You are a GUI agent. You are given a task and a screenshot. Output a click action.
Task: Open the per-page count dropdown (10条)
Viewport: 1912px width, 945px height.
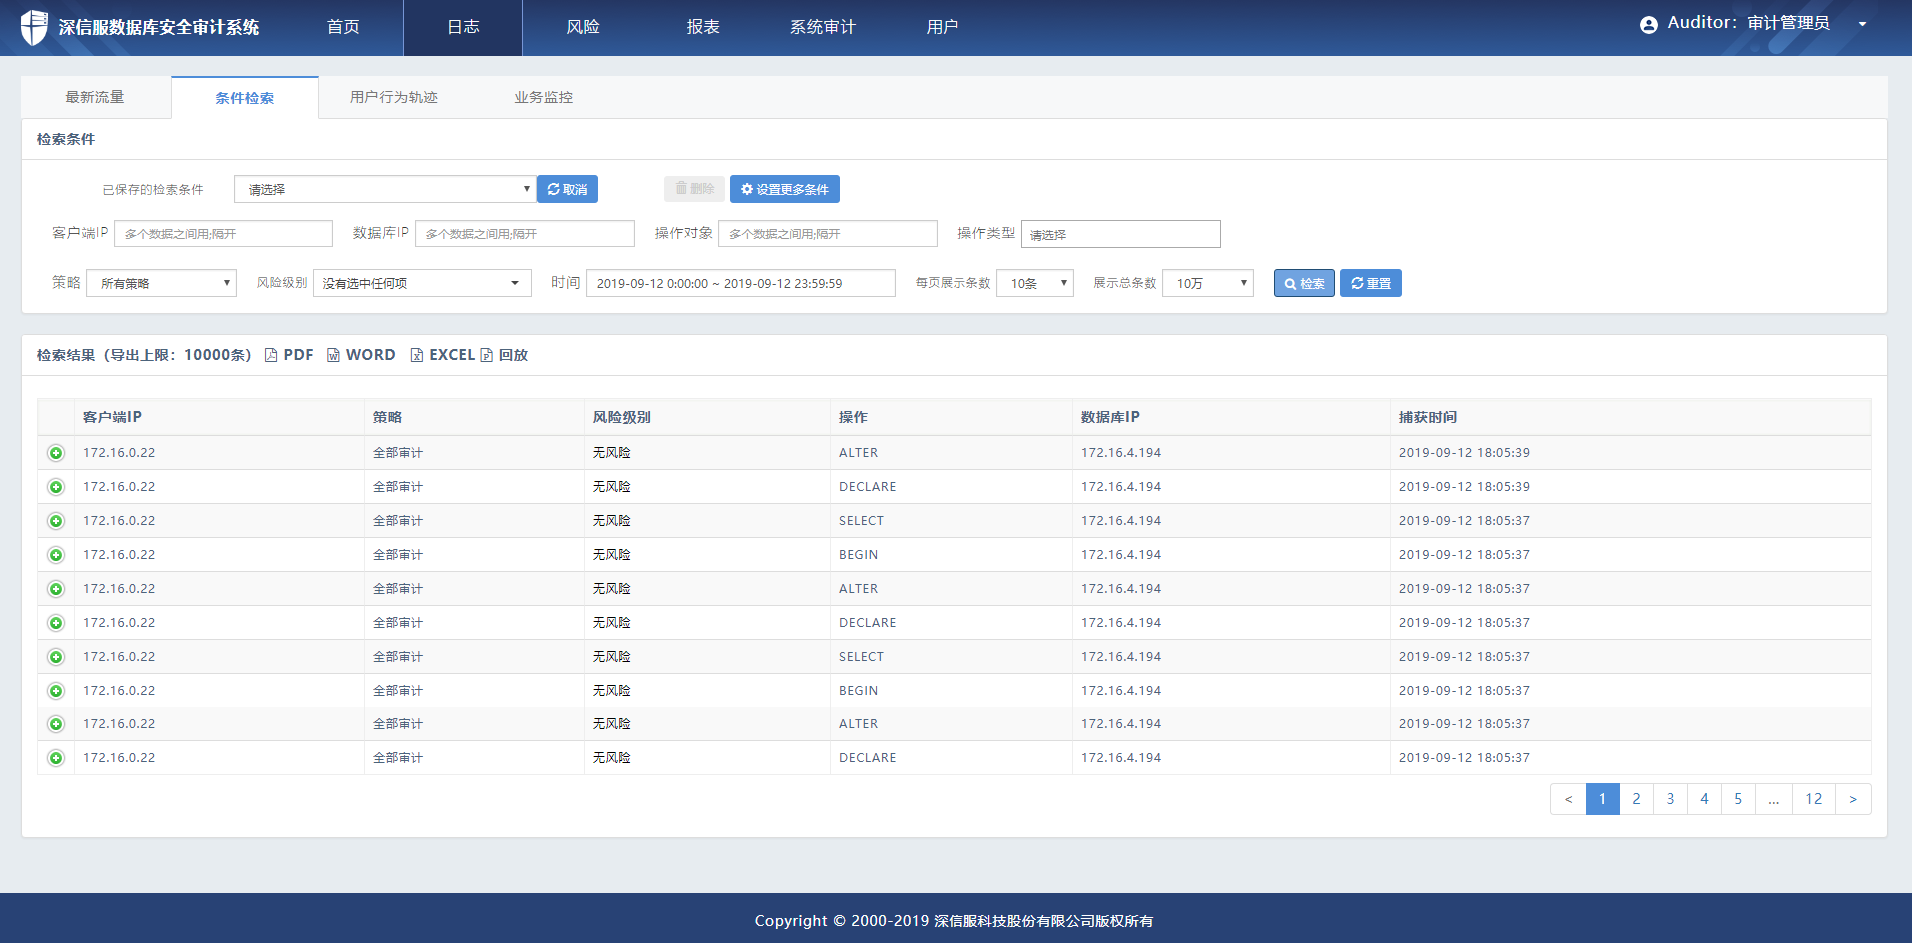(x=1034, y=283)
